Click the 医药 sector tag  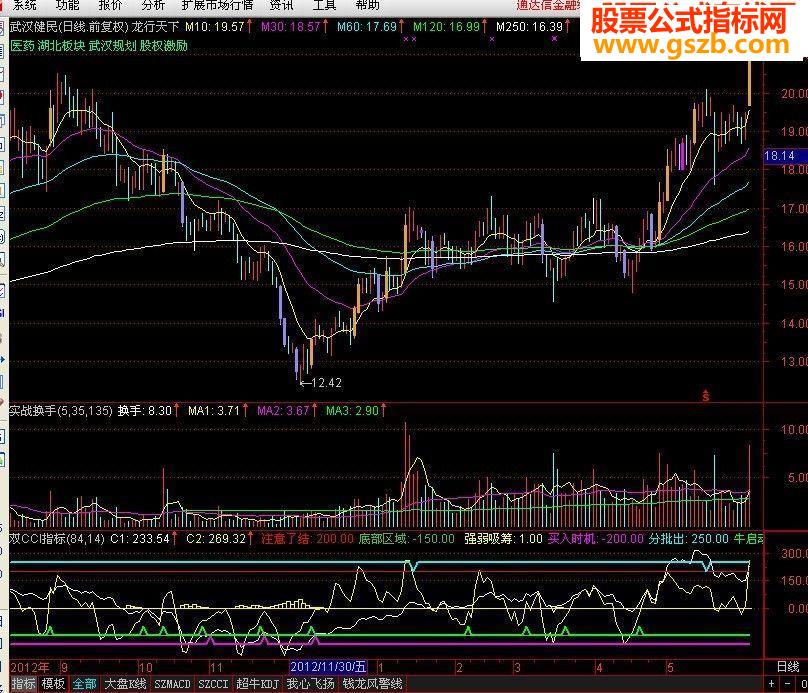22,45
